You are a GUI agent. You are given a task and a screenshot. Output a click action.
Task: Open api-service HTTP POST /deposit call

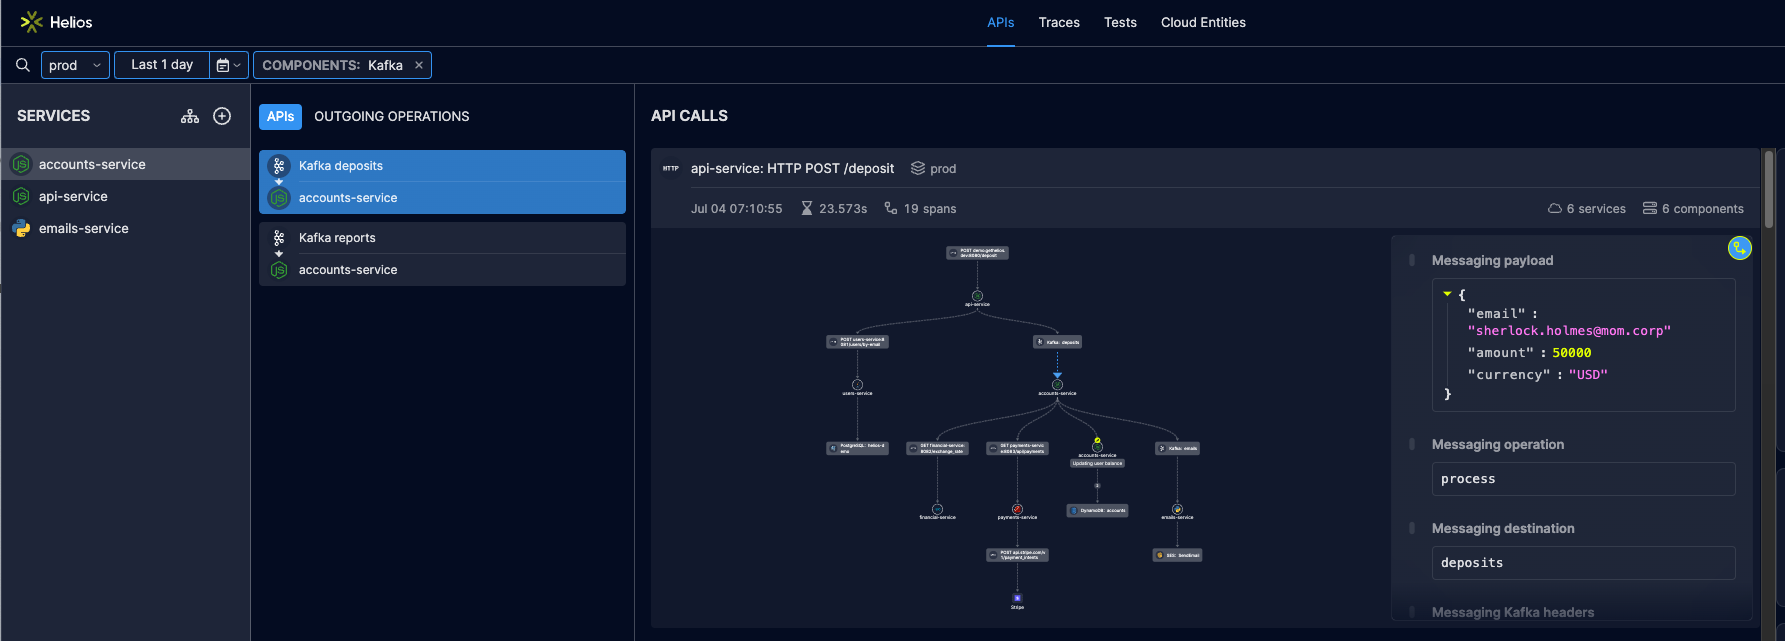(x=792, y=168)
